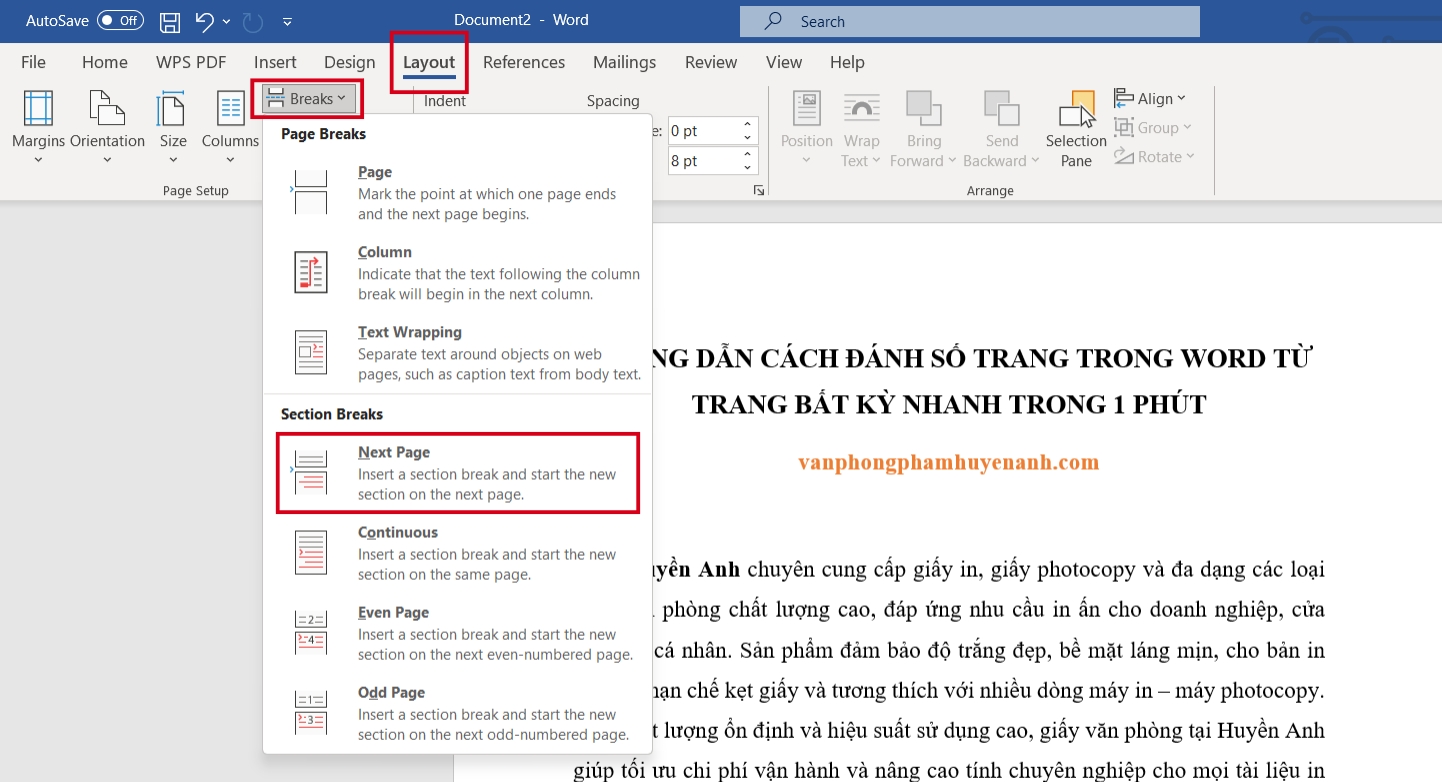Increase Spacing Before with up arrow
This screenshot has height=782, width=1442.
click(x=748, y=125)
